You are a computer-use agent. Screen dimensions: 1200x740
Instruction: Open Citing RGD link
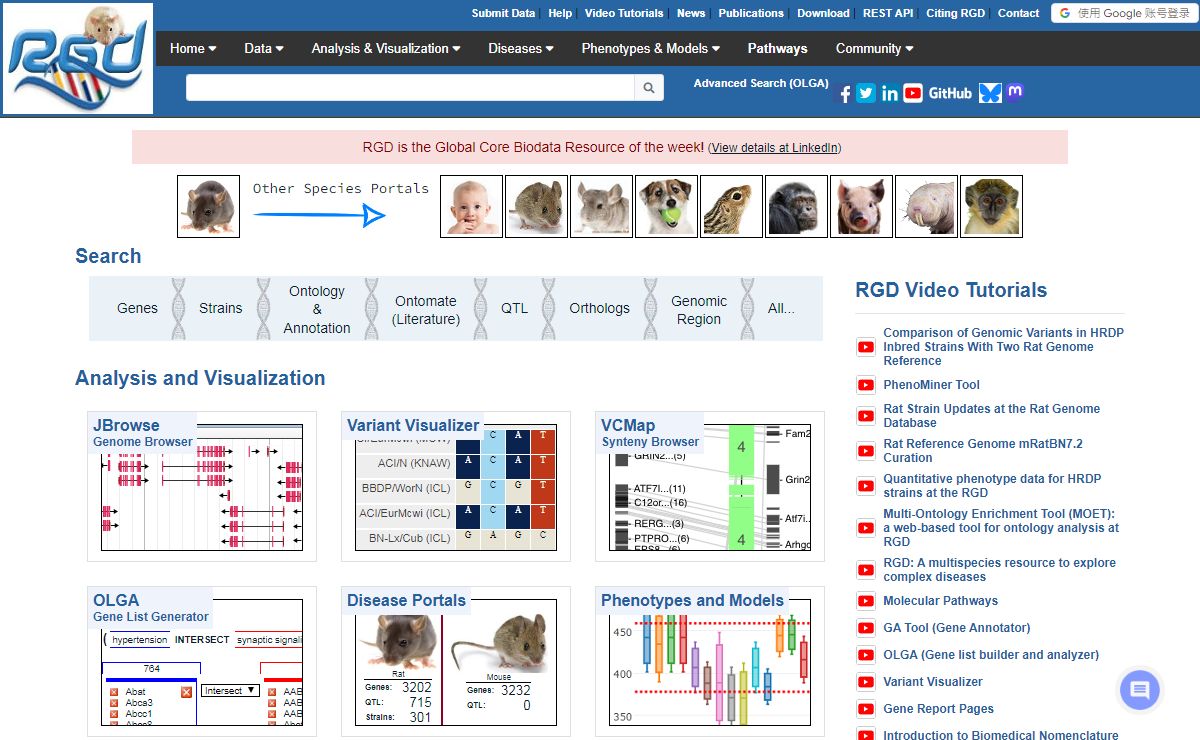[955, 13]
